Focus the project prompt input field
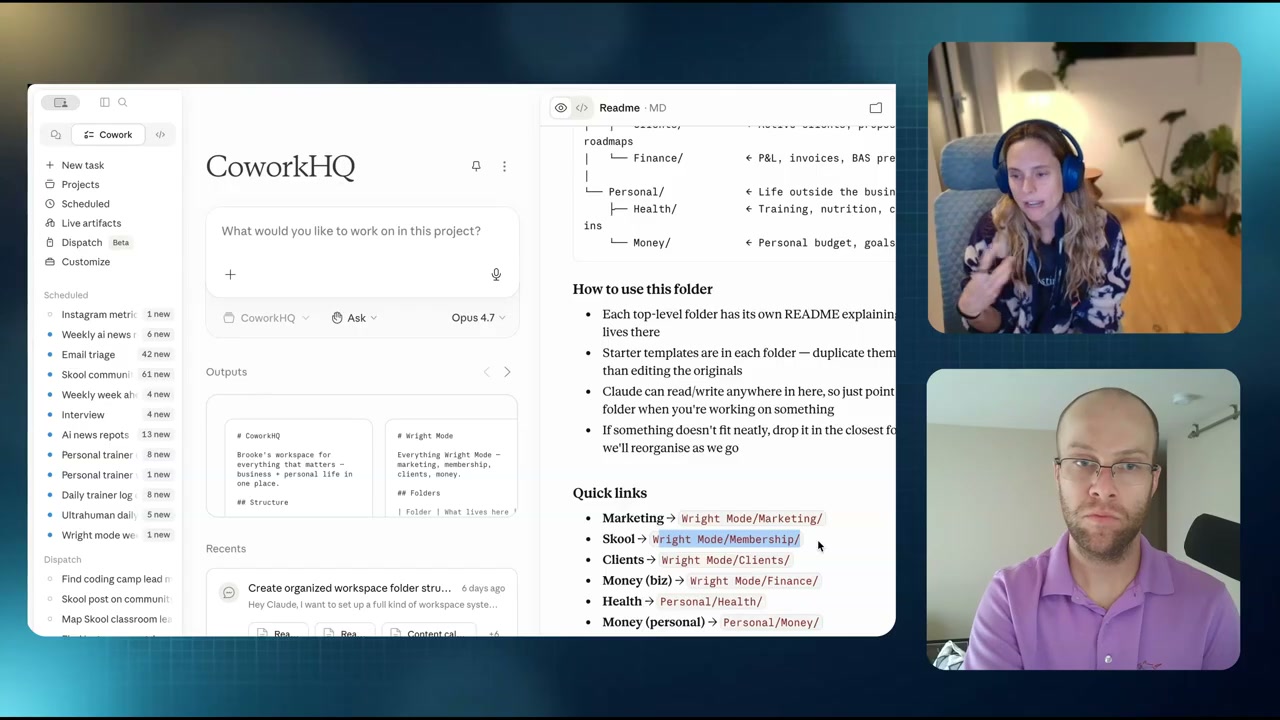The height and width of the screenshot is (720, 1280). [362, 231]
